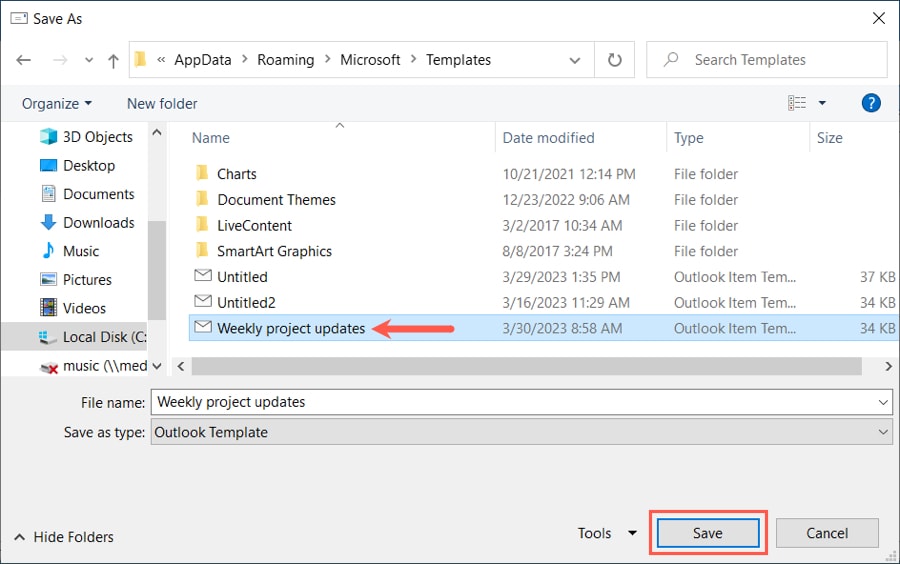Click the Save button
This screenshot has height=564, width=900.
(708, 534)
